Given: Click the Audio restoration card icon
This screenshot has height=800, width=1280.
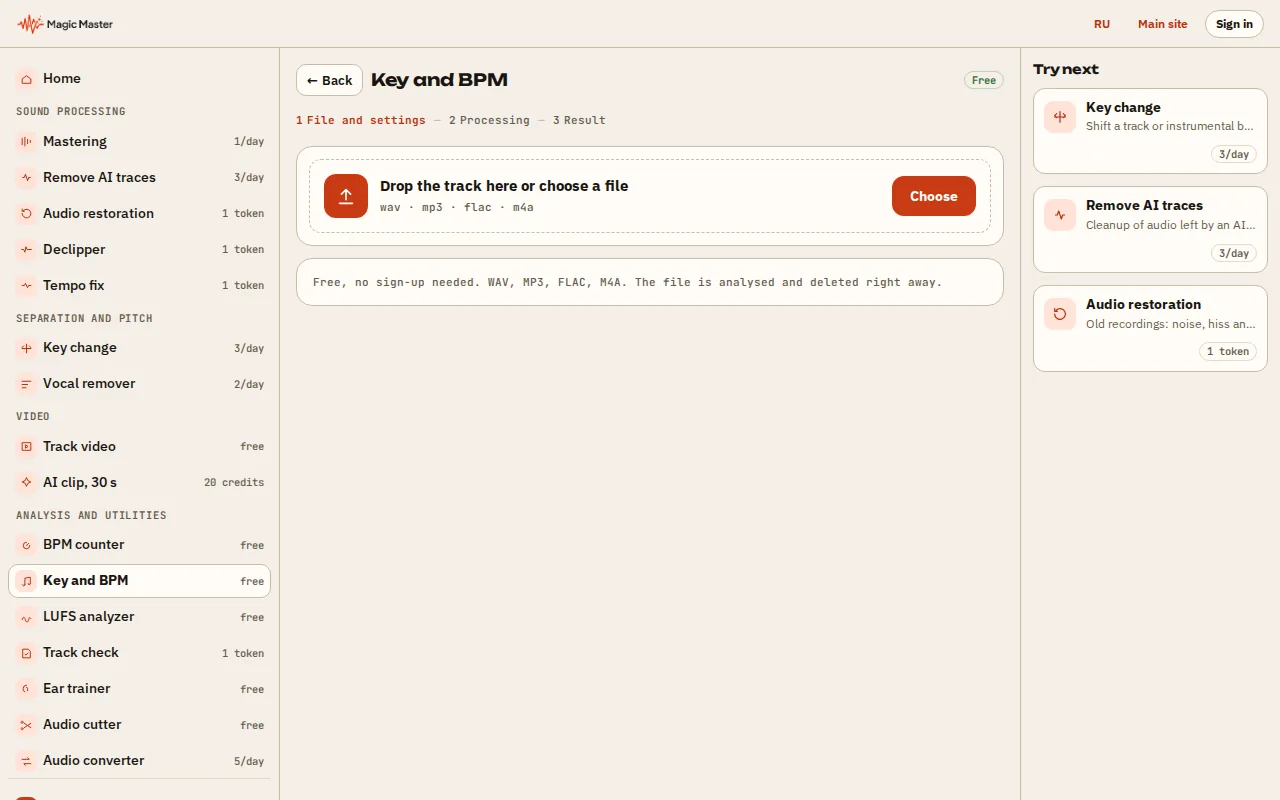Looking at the screenshot, I should tap(1060, 314).
